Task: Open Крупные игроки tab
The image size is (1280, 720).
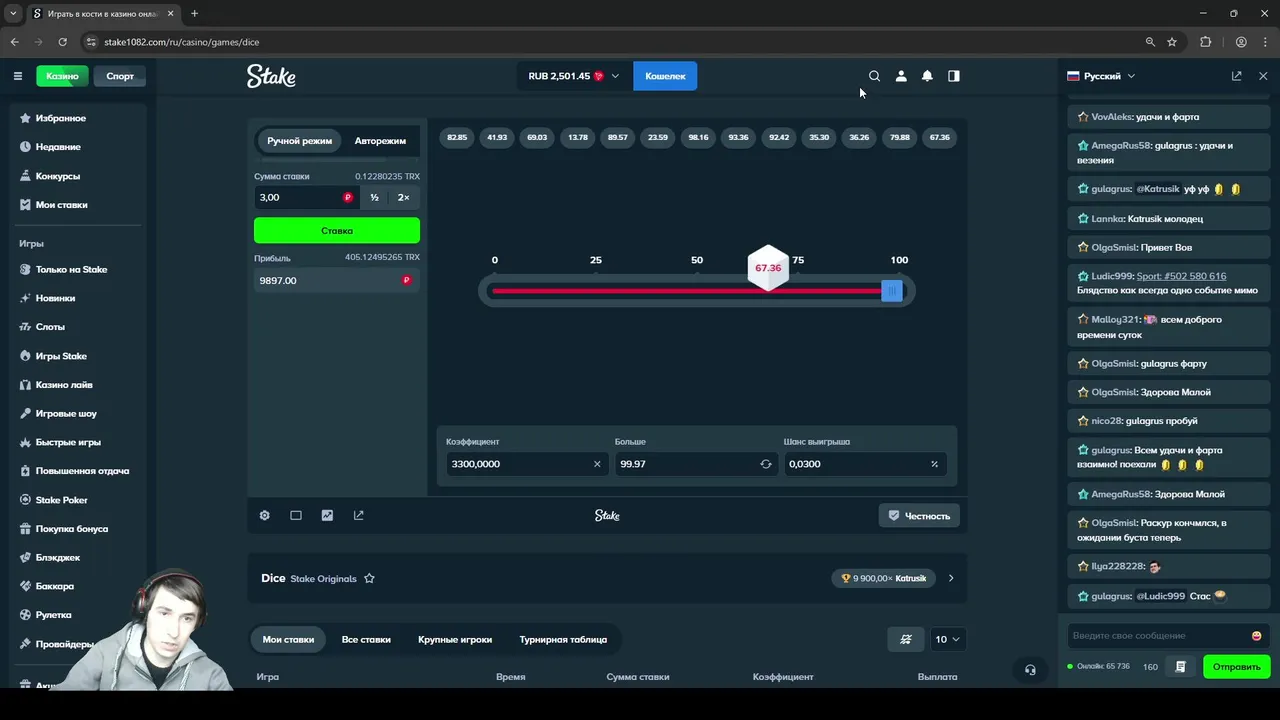Action: tap(455, 639)
